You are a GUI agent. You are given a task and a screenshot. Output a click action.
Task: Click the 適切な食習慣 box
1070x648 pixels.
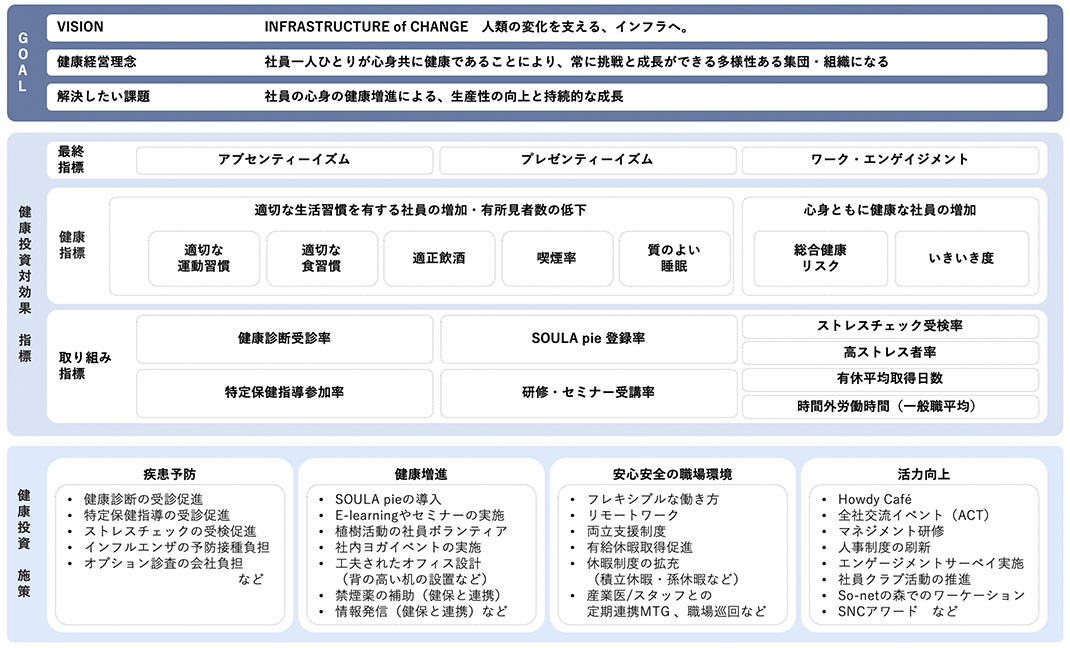tap(322, 258)
